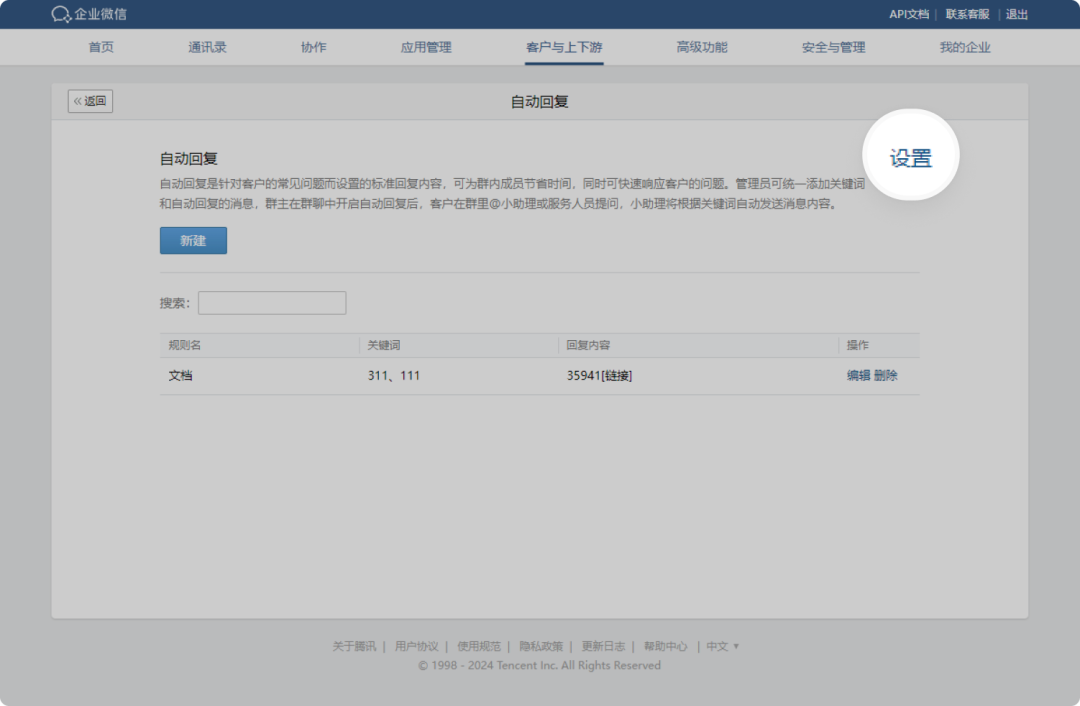Screen dimensions: 1080x706
Task: Focus the 搜索 input field
Action: [x=272, y=303]
